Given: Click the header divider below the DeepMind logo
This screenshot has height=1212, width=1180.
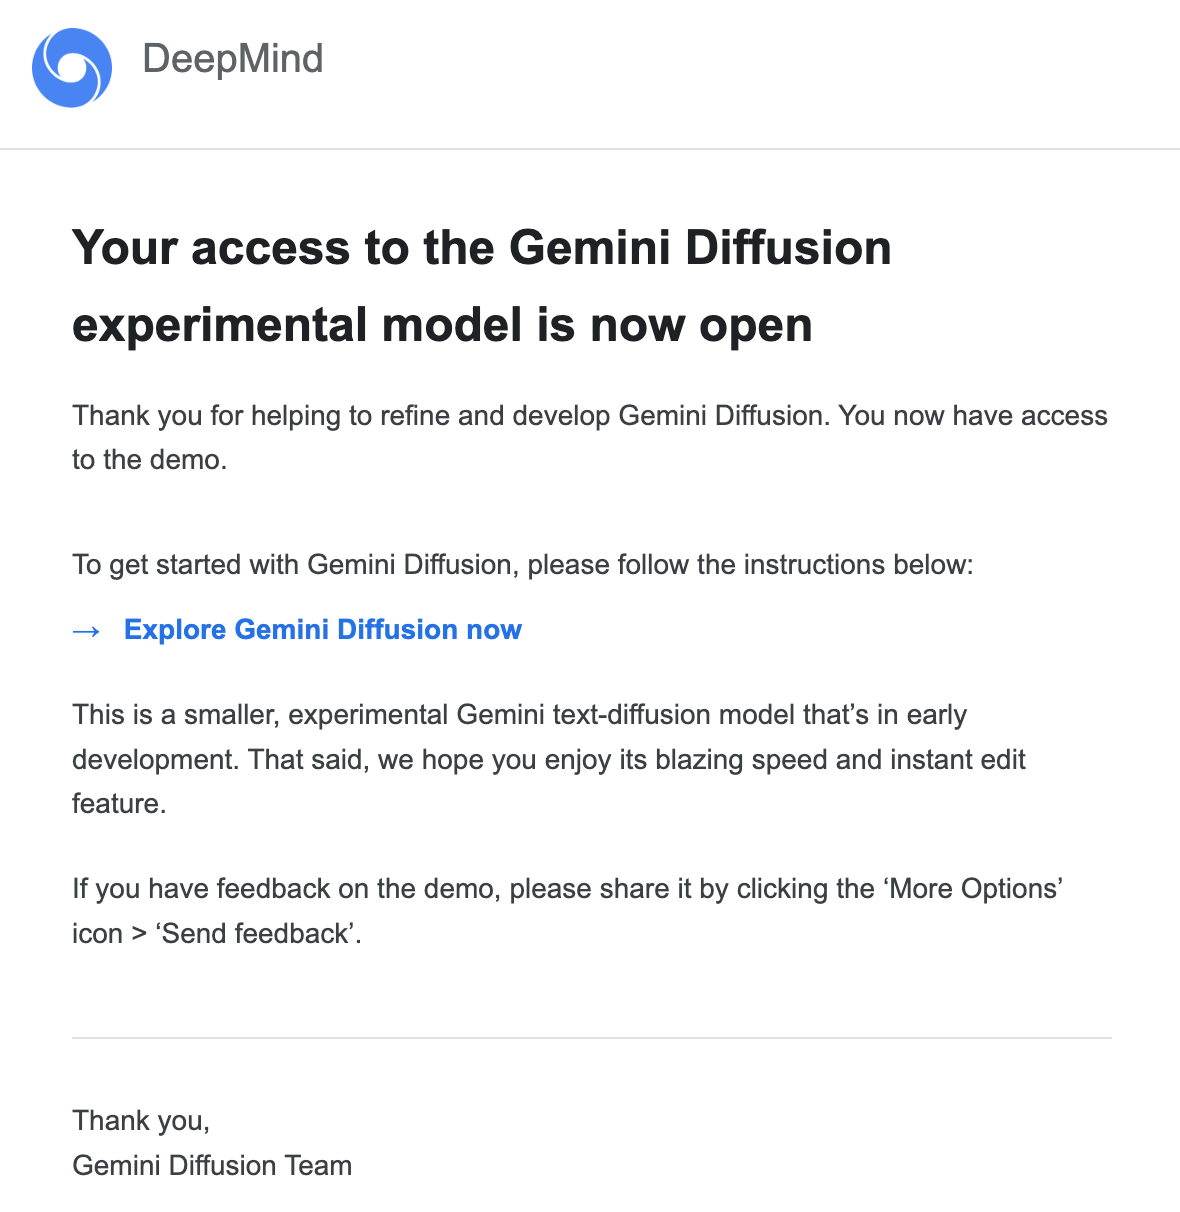Looking at the screenshot, I should coord(590,149).
